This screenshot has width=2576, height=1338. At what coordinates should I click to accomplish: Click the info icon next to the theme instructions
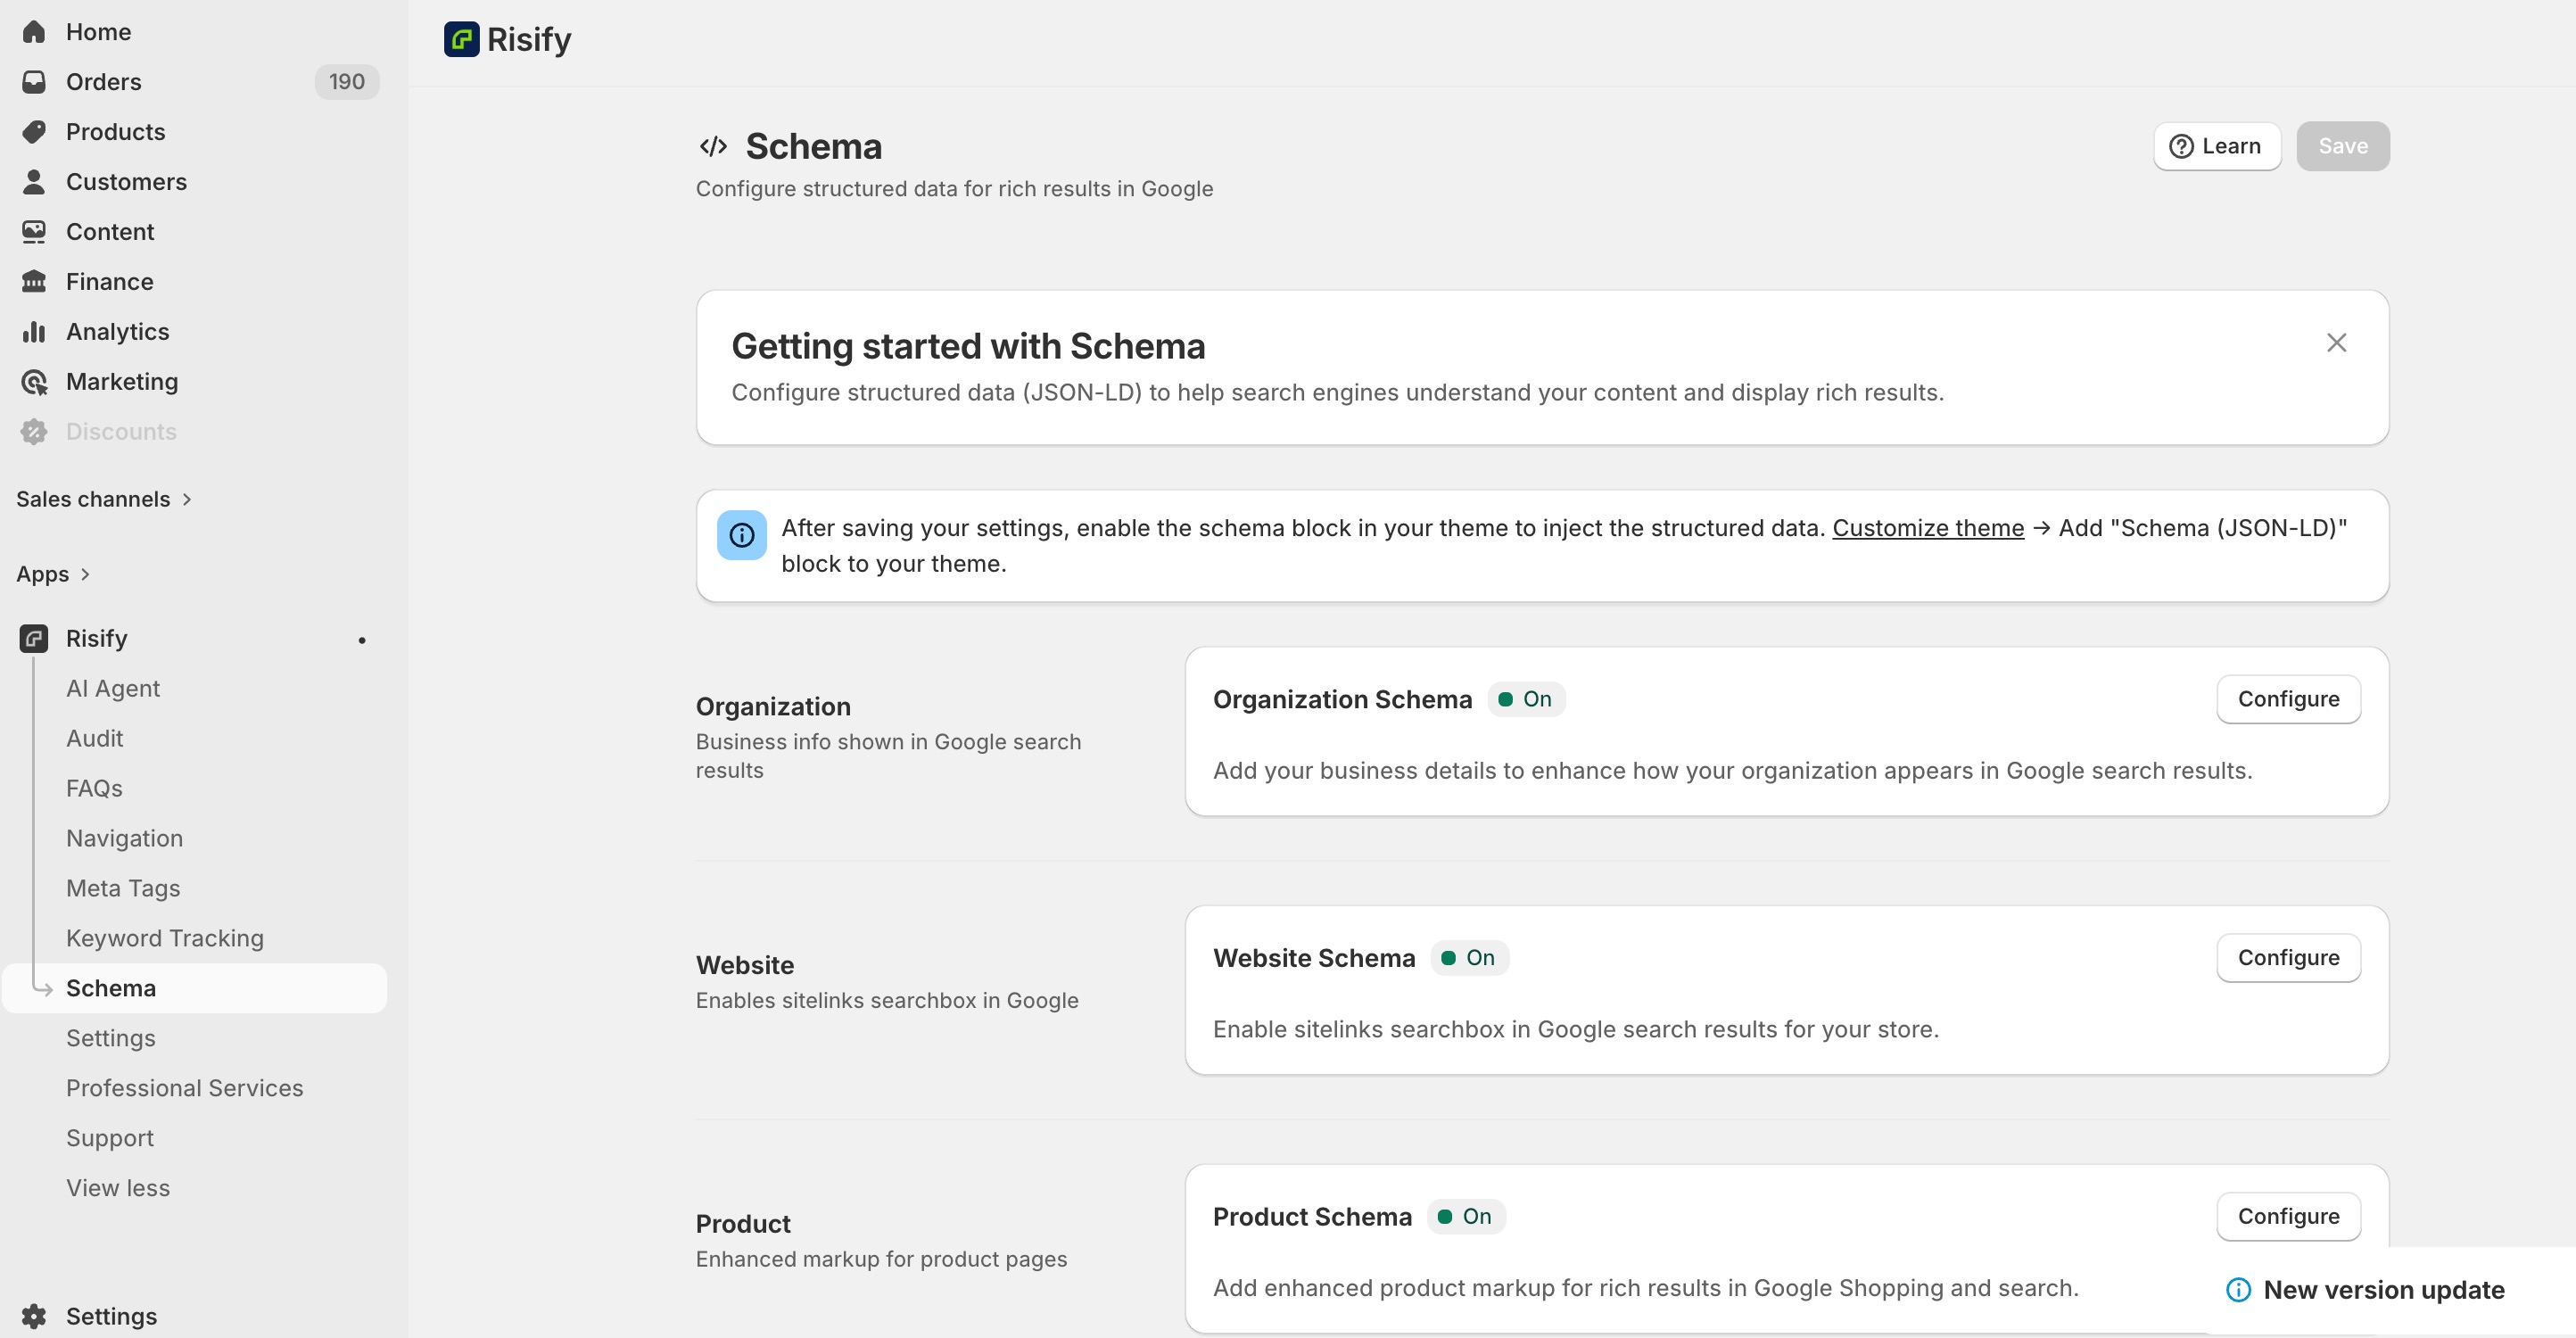[x=741, y=534]
